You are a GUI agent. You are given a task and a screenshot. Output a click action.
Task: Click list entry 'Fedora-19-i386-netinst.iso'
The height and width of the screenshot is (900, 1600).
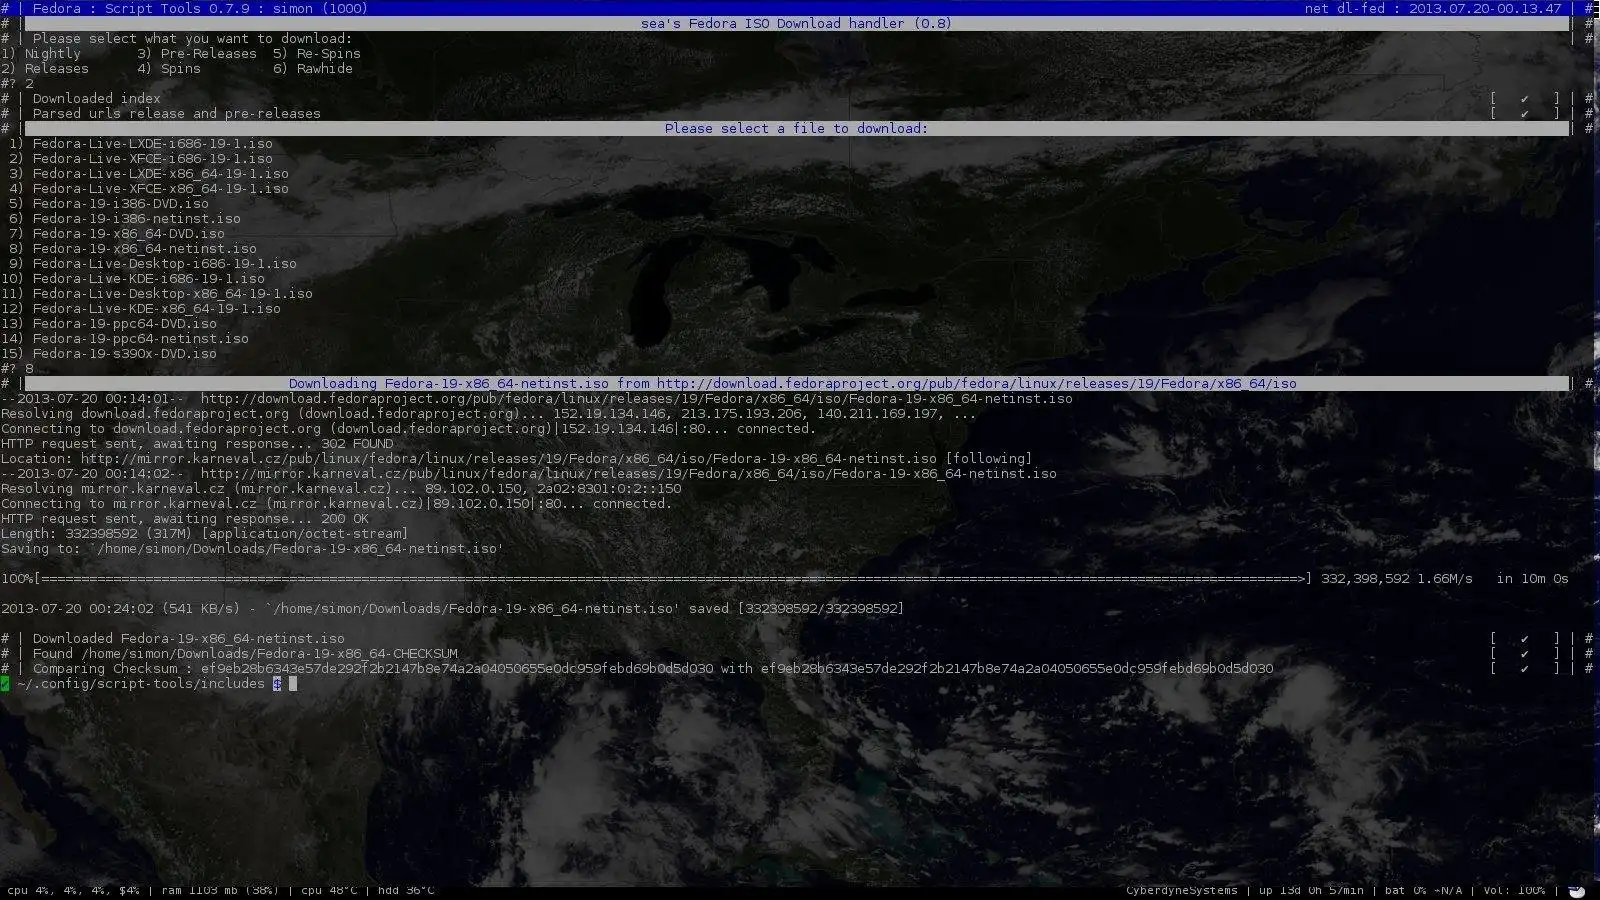point(137,219)
